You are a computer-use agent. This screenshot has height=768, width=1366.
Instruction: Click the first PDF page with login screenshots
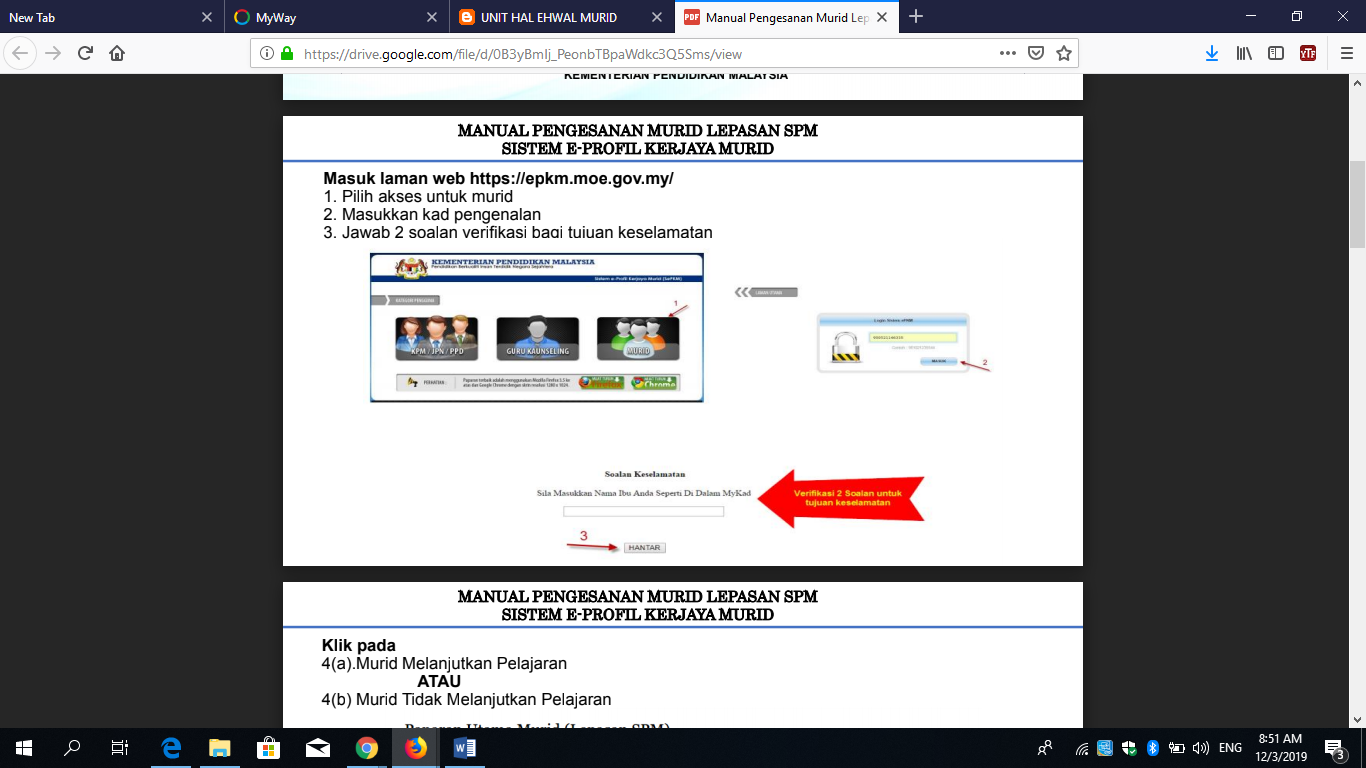[x=683, y=340]
